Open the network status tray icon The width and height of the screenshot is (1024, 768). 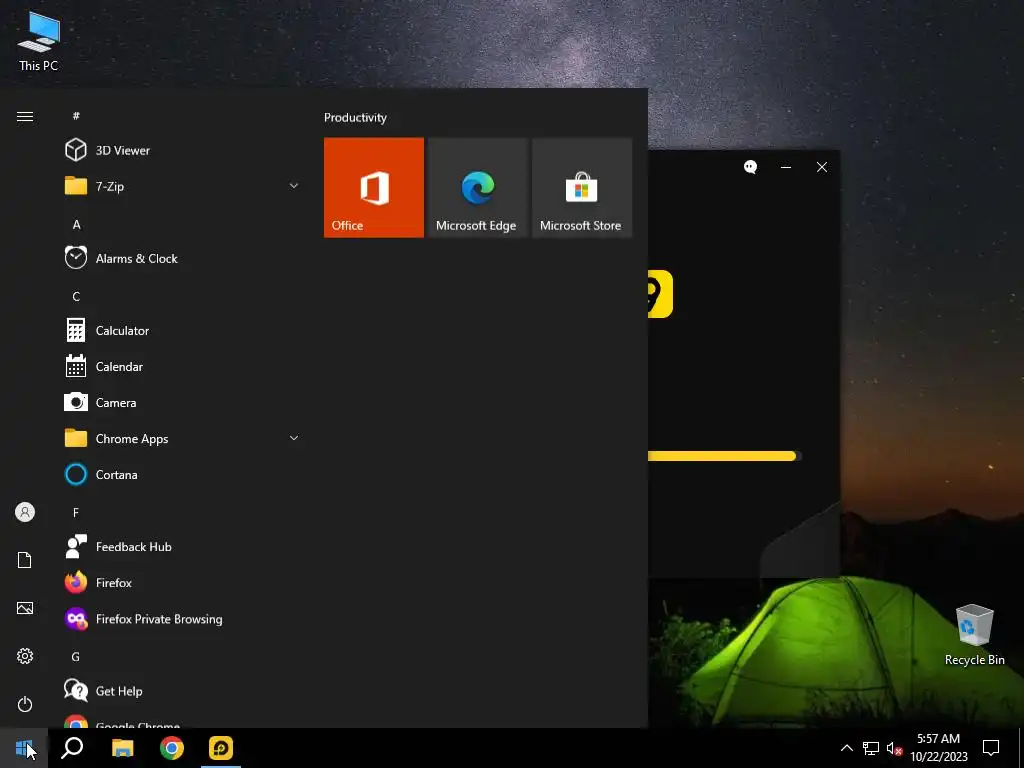(871, 748)
